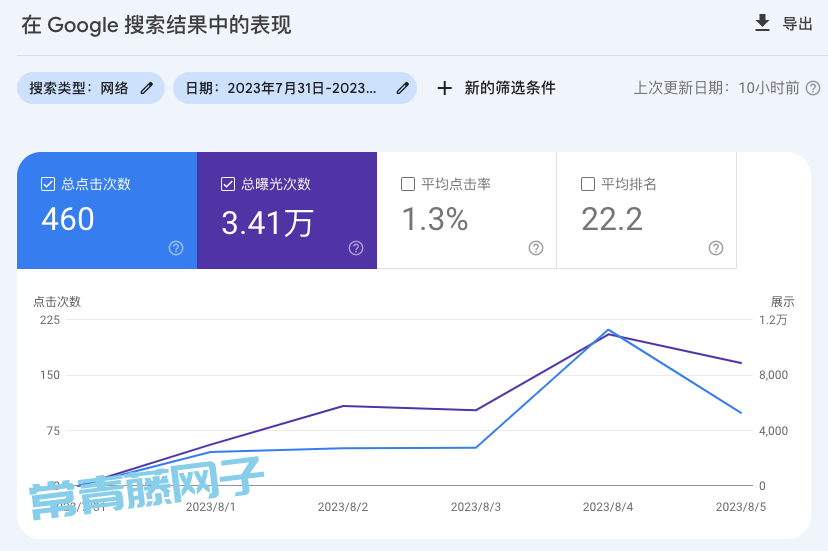The height and width of the screenshot is (551, 828).
Task: Click the 460 total clicks value
Action: pyautogui.click(x=68, y=219)
